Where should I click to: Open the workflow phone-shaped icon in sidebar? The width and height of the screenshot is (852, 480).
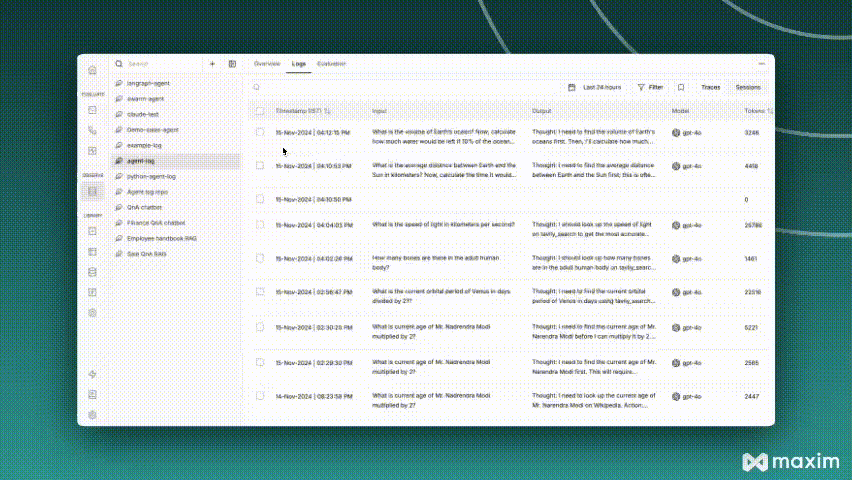click(92, 130)
